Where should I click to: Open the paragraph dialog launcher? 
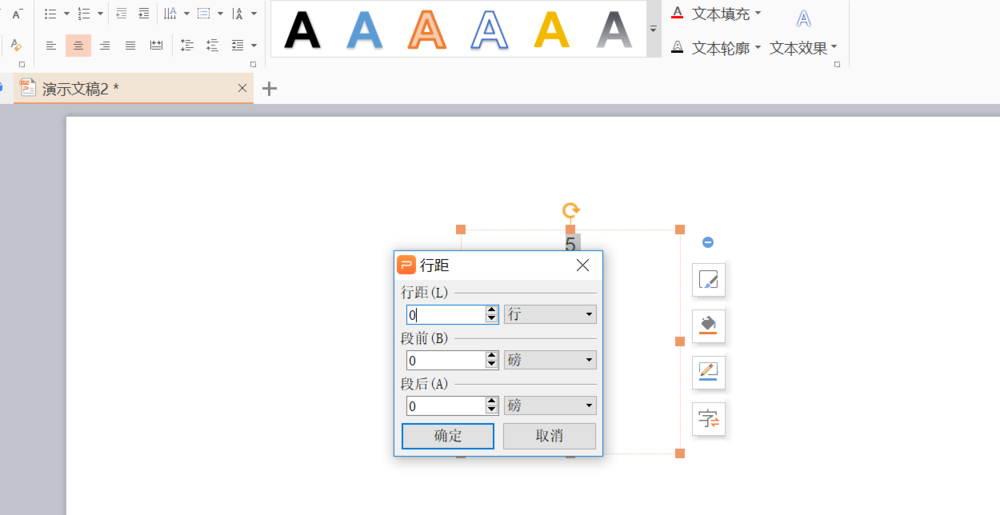tap(253, 64)
